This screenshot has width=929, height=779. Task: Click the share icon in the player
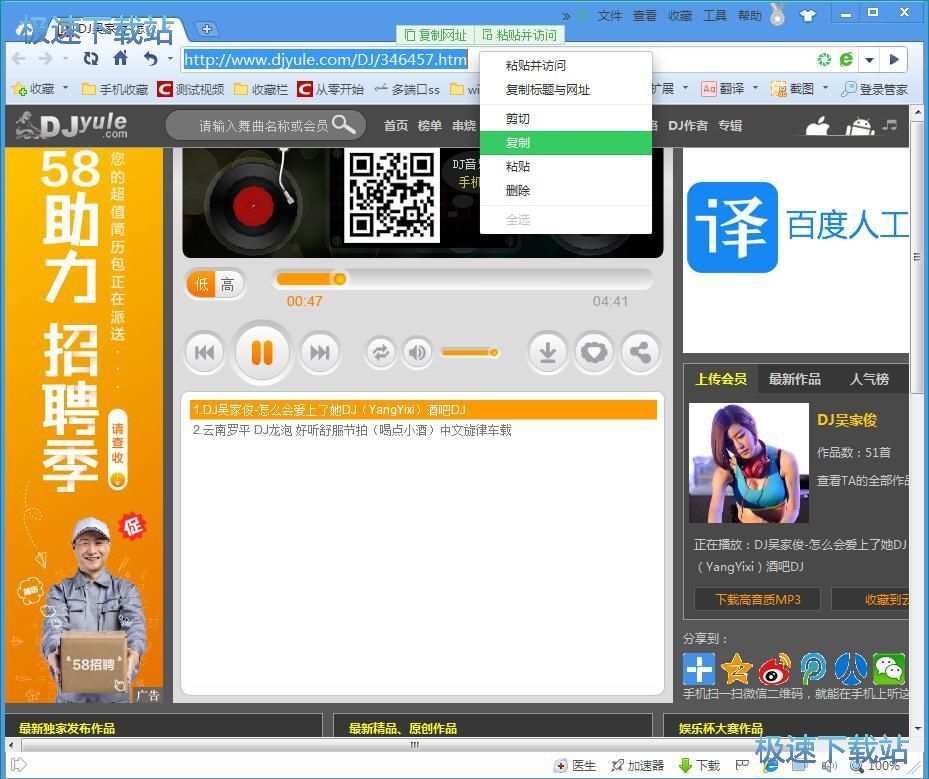[640, 352]
